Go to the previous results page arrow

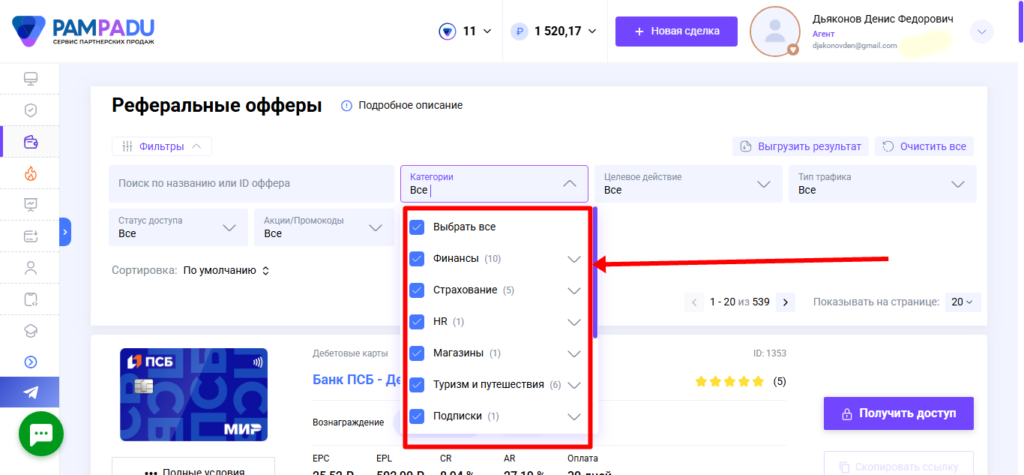694,302
